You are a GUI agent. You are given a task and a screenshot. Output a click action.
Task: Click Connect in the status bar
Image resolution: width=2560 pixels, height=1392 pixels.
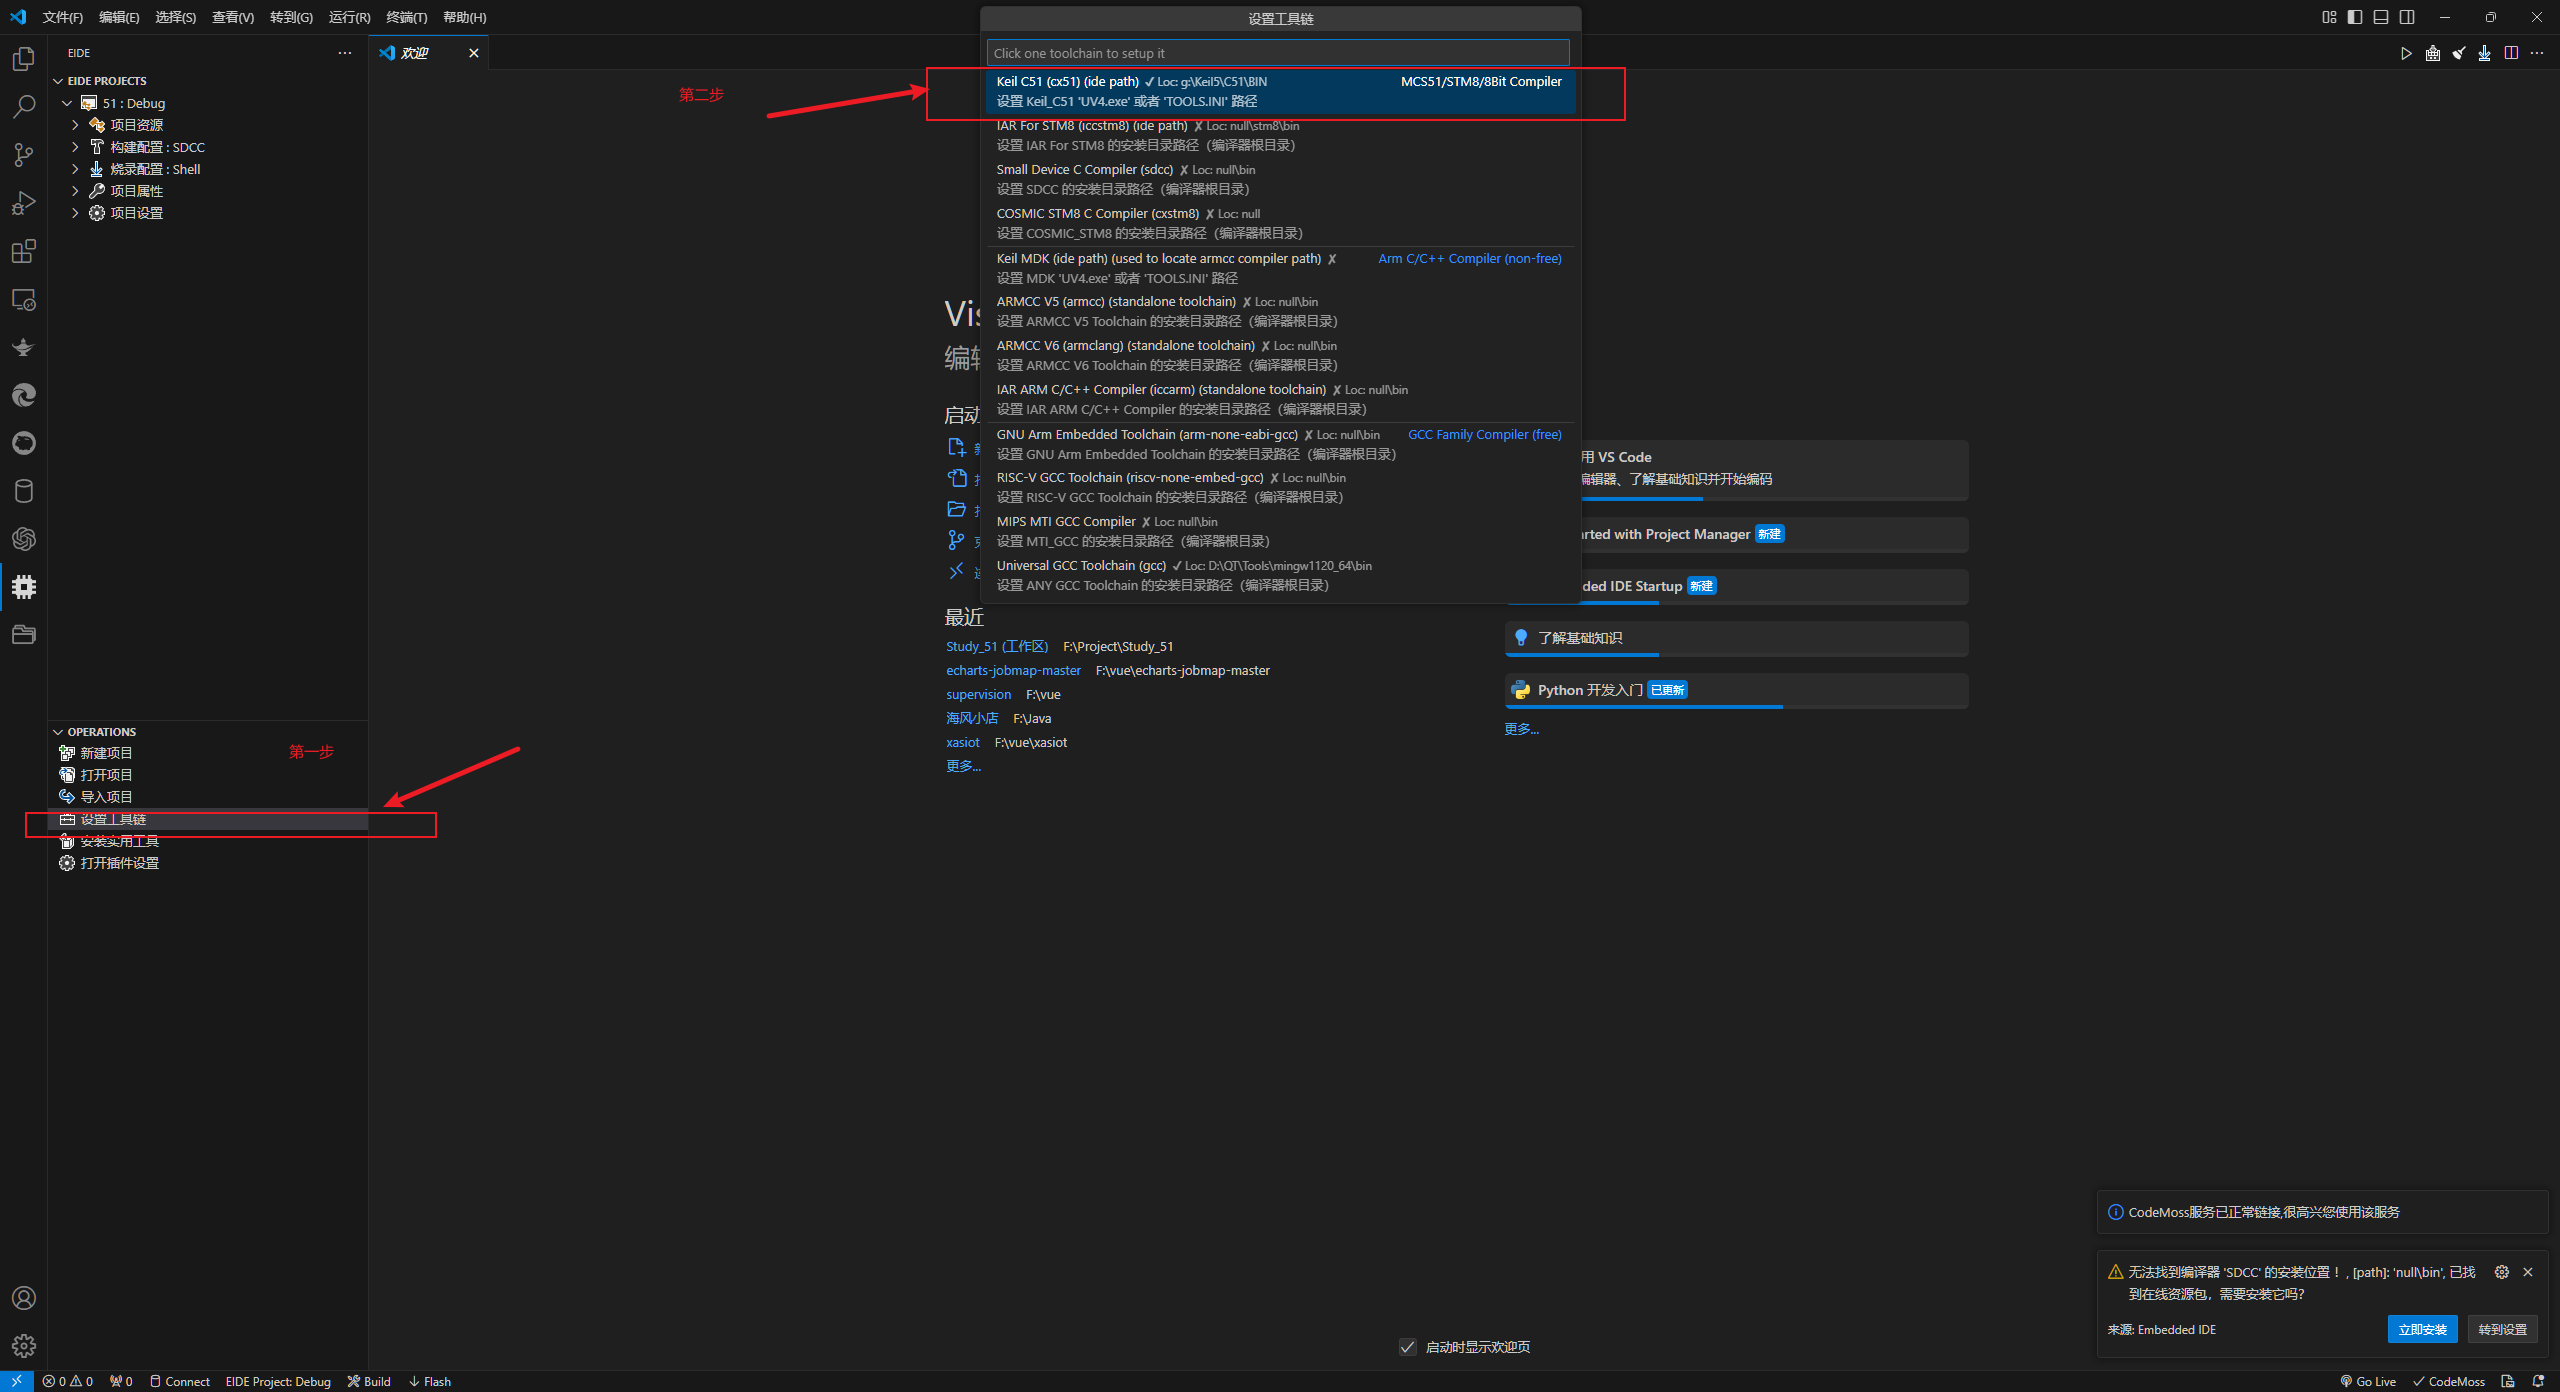(x=180, y=1381)
